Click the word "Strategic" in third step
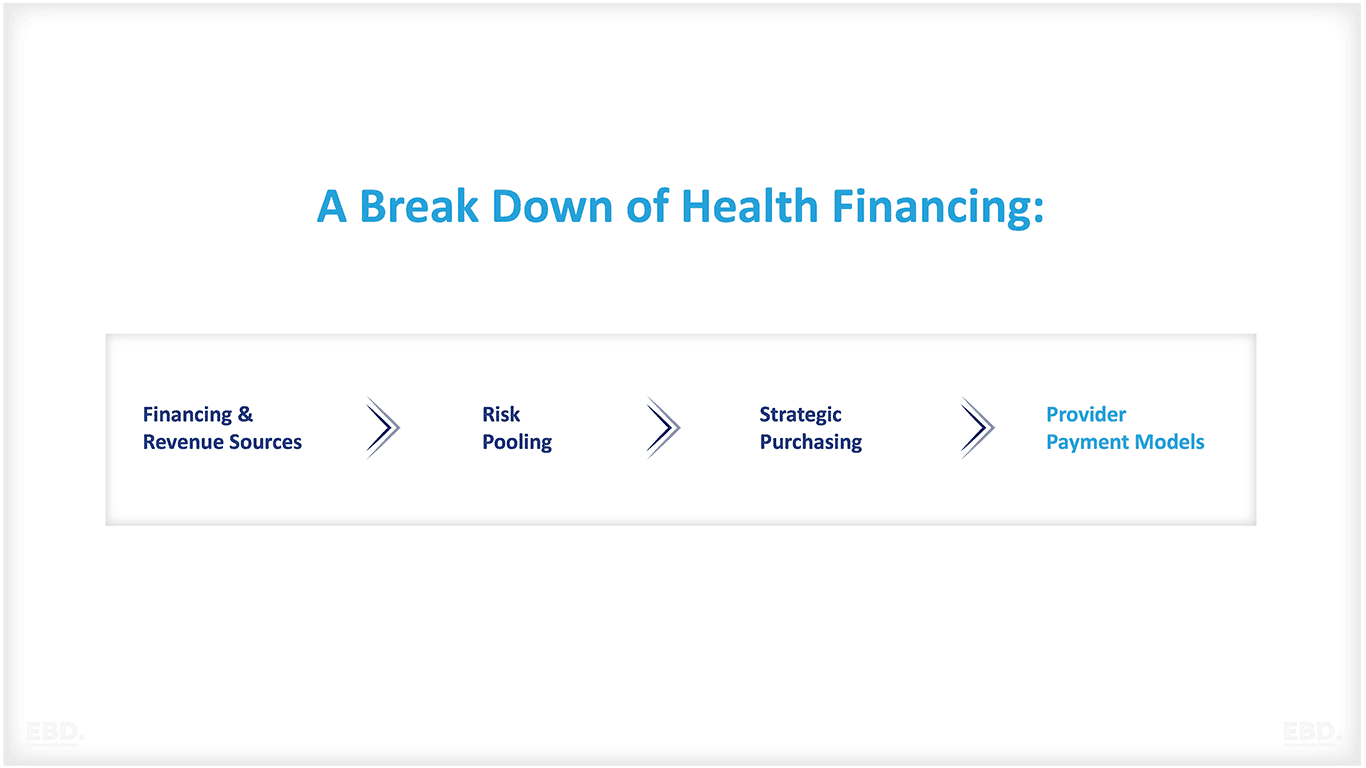The width and height of the screenshot is (1366, 768). 800,414
